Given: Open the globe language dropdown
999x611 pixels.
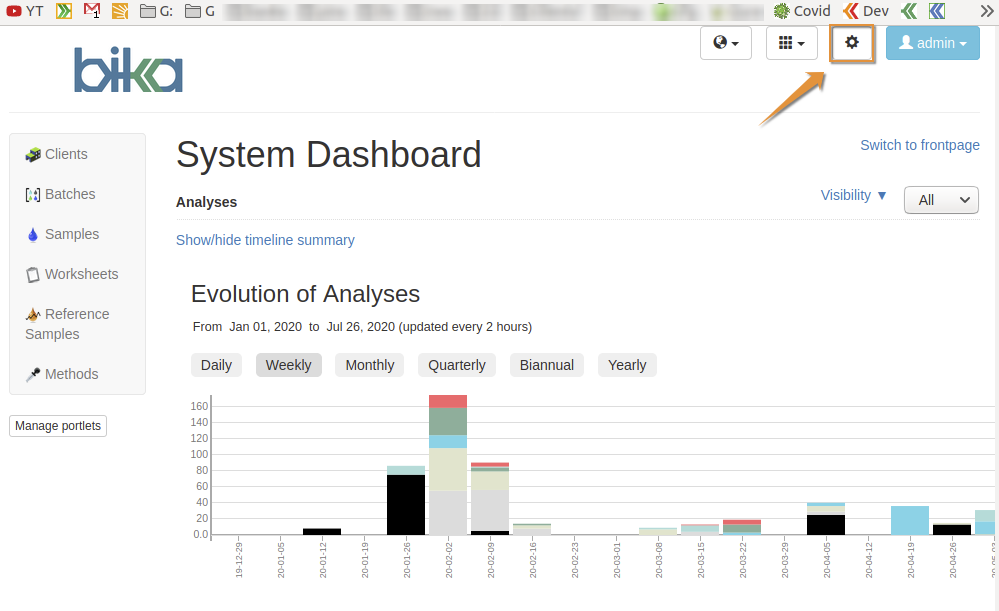Looking at the screenshot, I should coord(726,43).
